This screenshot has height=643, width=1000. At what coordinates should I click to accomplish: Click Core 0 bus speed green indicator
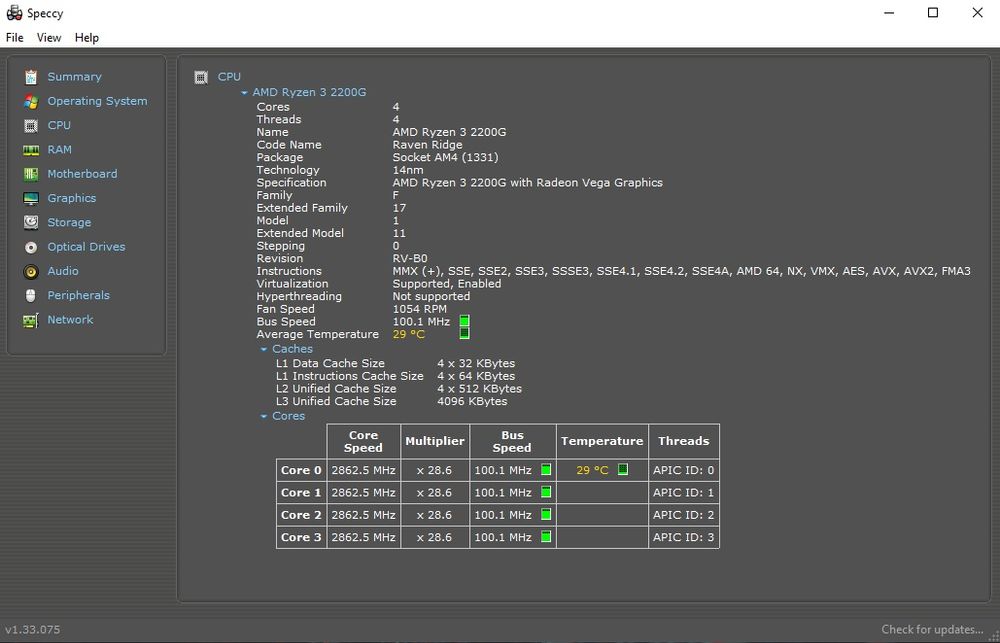(x=546, y=469)
